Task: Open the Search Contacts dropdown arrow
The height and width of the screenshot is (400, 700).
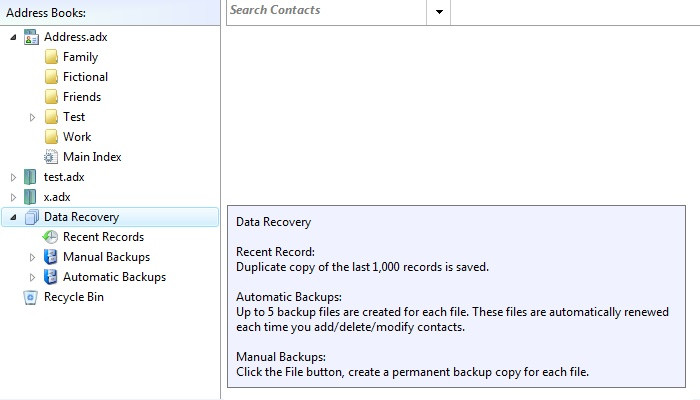Action: [439, 12]
